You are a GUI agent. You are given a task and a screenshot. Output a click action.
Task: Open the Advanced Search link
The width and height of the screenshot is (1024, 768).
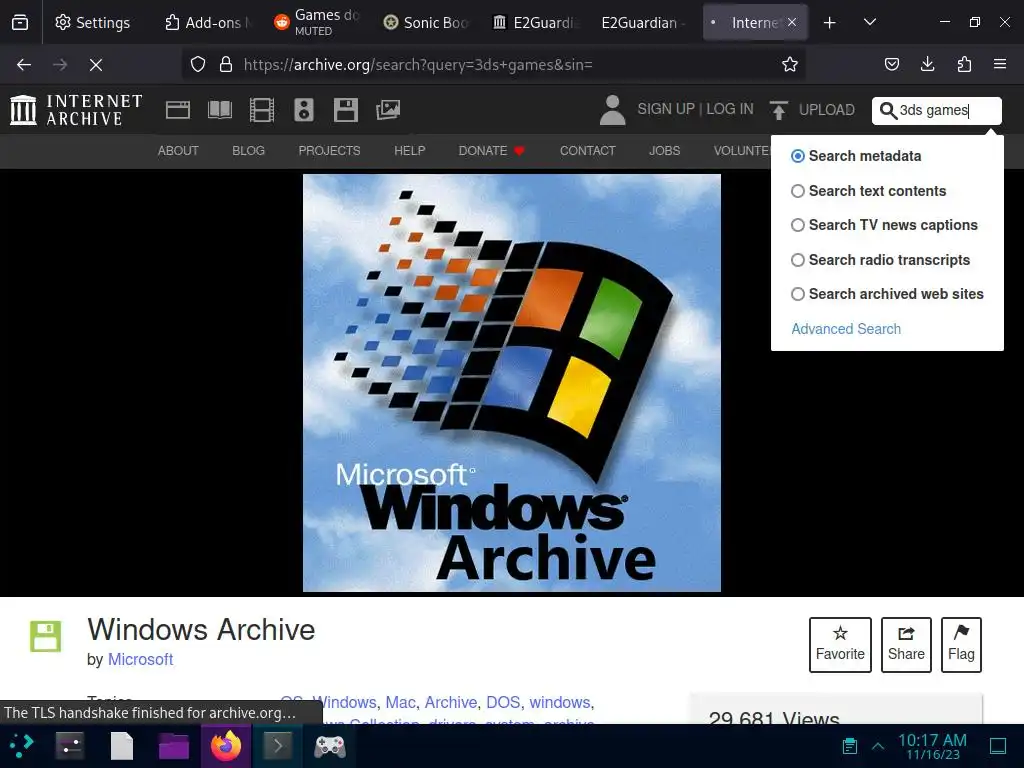846,329
